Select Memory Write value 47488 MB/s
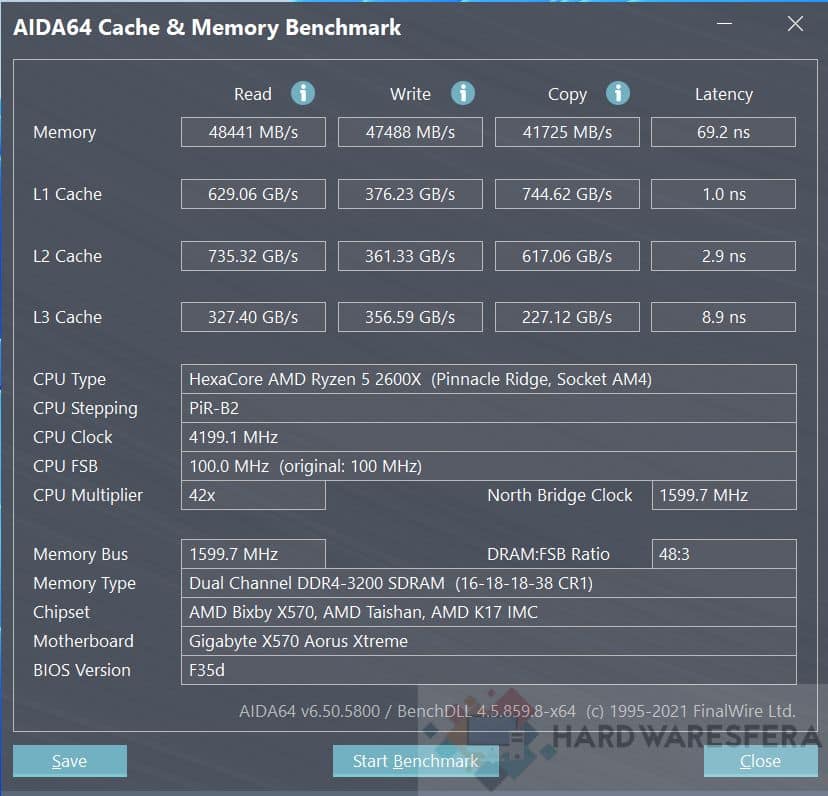828x796 pixels. pos(410,132)
